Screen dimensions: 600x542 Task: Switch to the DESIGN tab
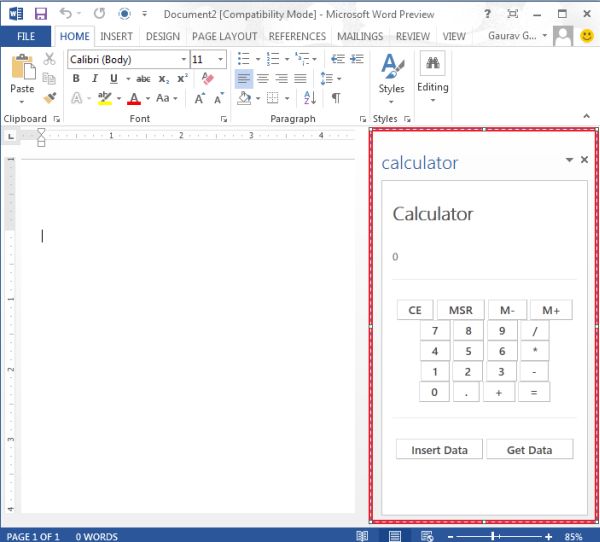point(163,36)
